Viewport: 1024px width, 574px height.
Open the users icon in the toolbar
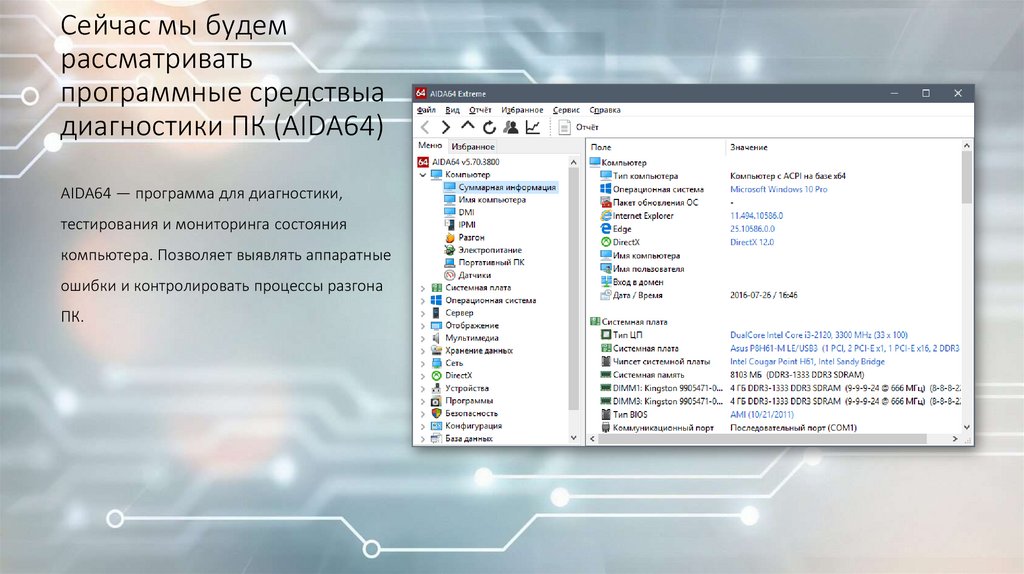click(511, 127)
